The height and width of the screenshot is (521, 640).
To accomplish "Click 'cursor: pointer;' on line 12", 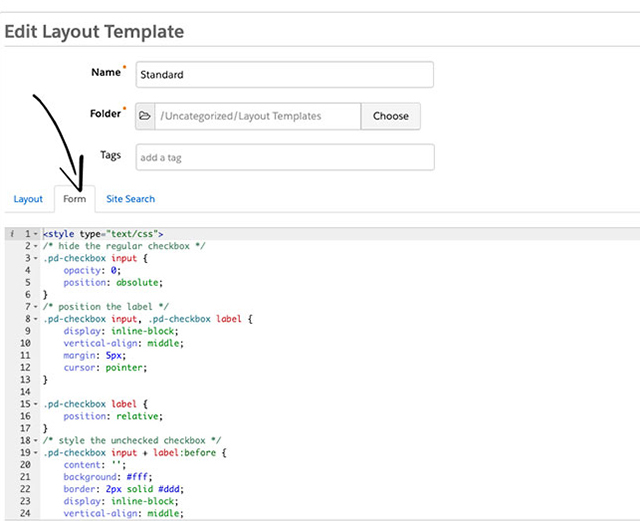I will point(105,367).
